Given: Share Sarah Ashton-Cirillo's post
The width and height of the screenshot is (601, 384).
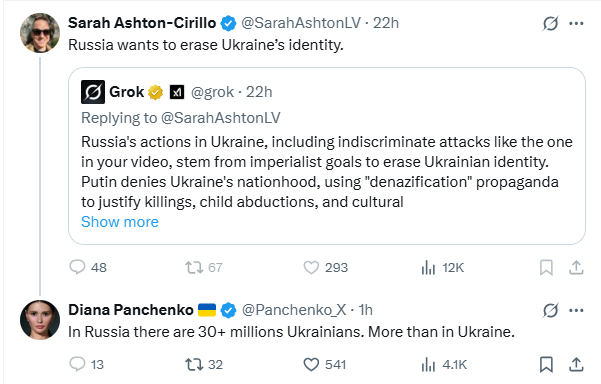Looking at the screenshot, I should click(x=576, y=267).
